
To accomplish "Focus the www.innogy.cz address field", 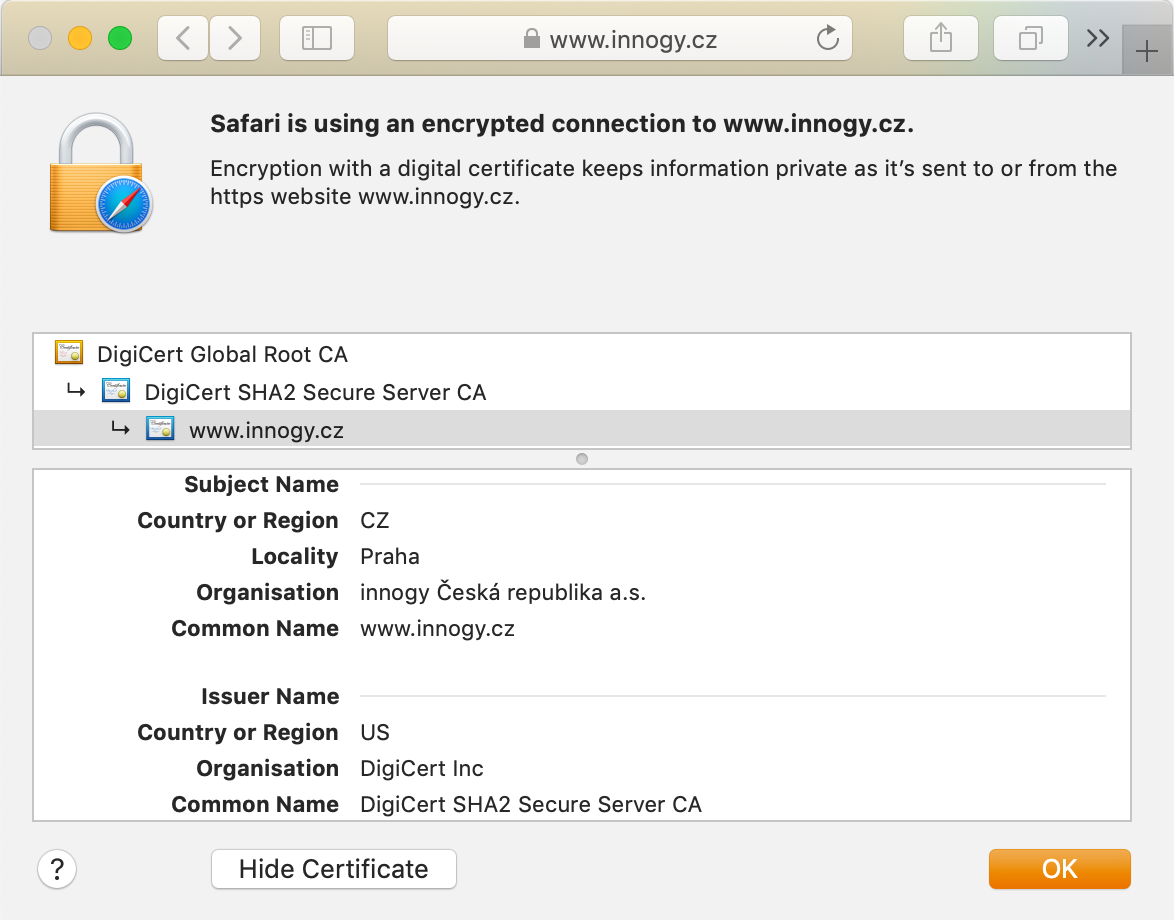I will click(x=620, y=38).
